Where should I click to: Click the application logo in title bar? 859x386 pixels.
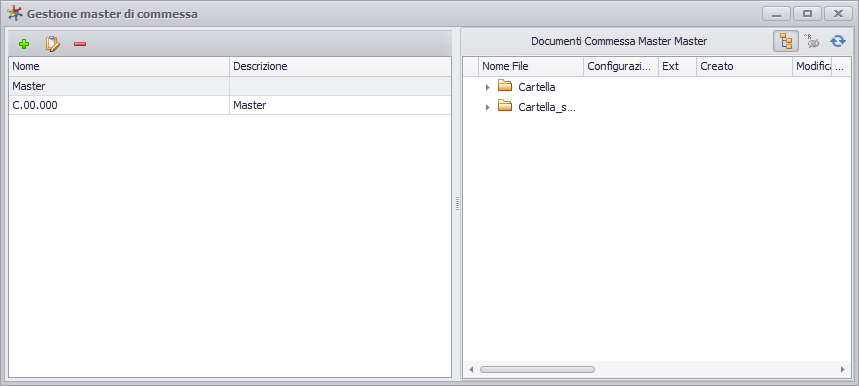pos(14,13)
